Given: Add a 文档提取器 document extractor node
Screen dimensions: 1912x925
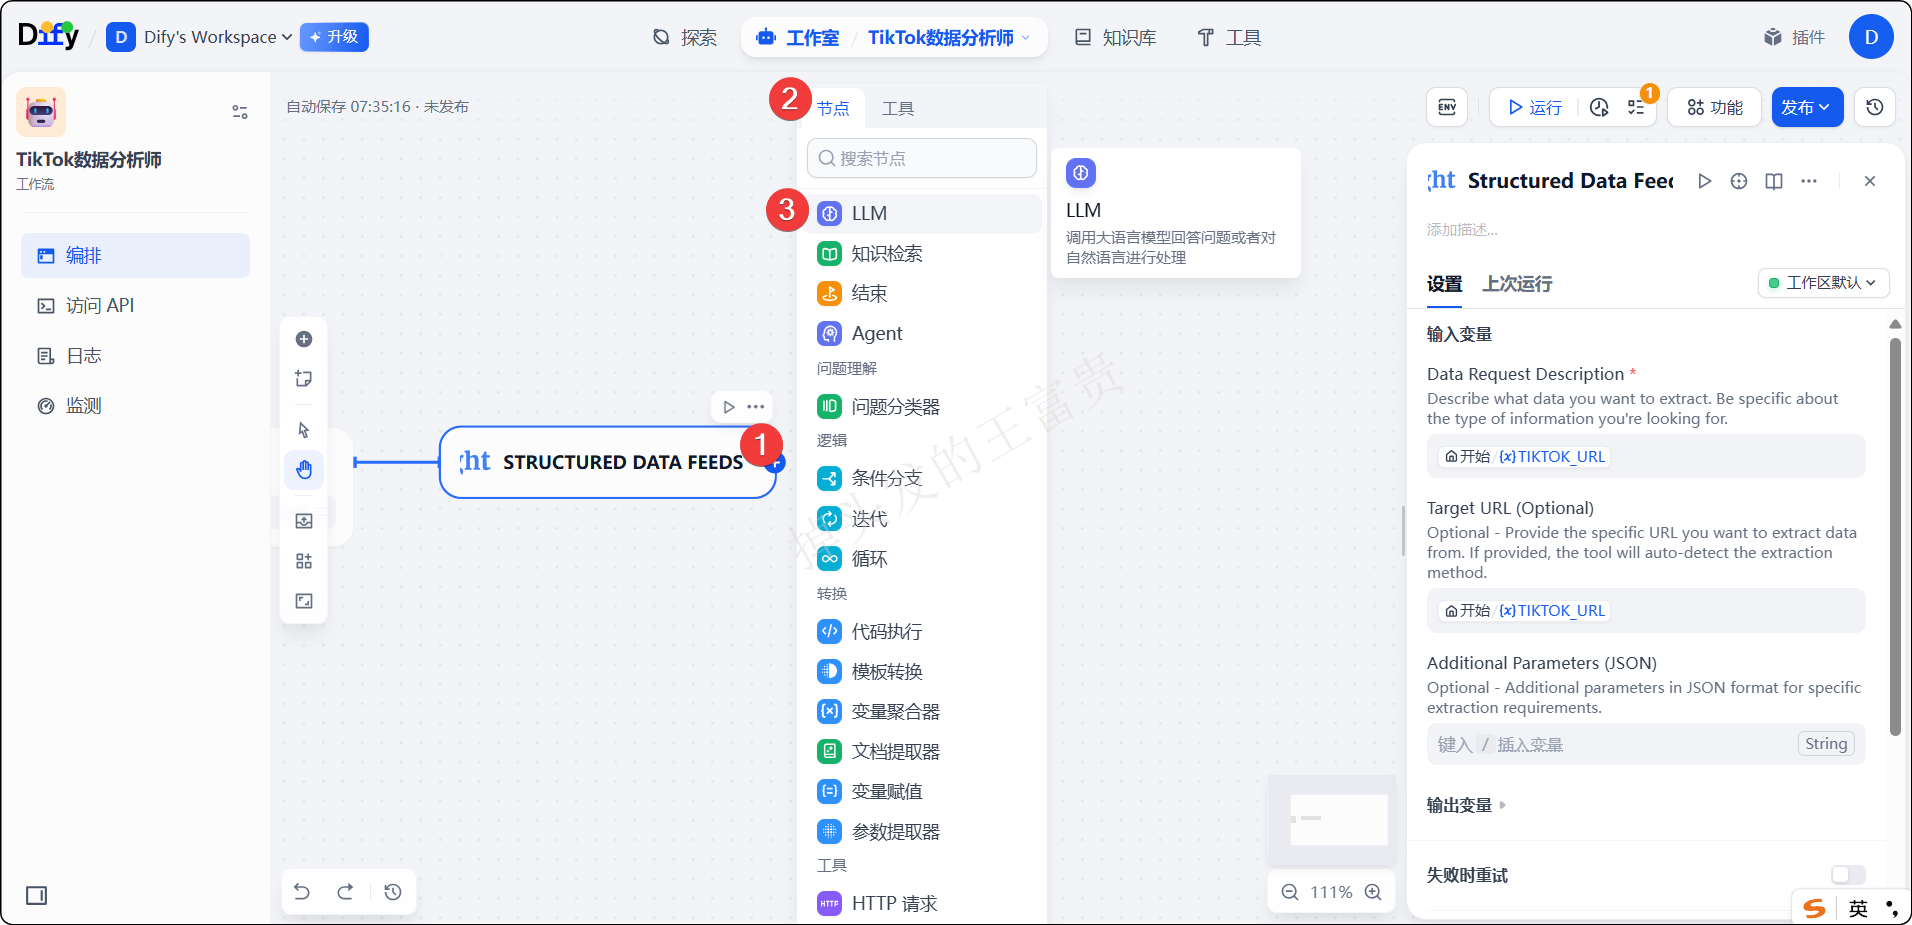Looking at the screenshot, I should 924,751.
